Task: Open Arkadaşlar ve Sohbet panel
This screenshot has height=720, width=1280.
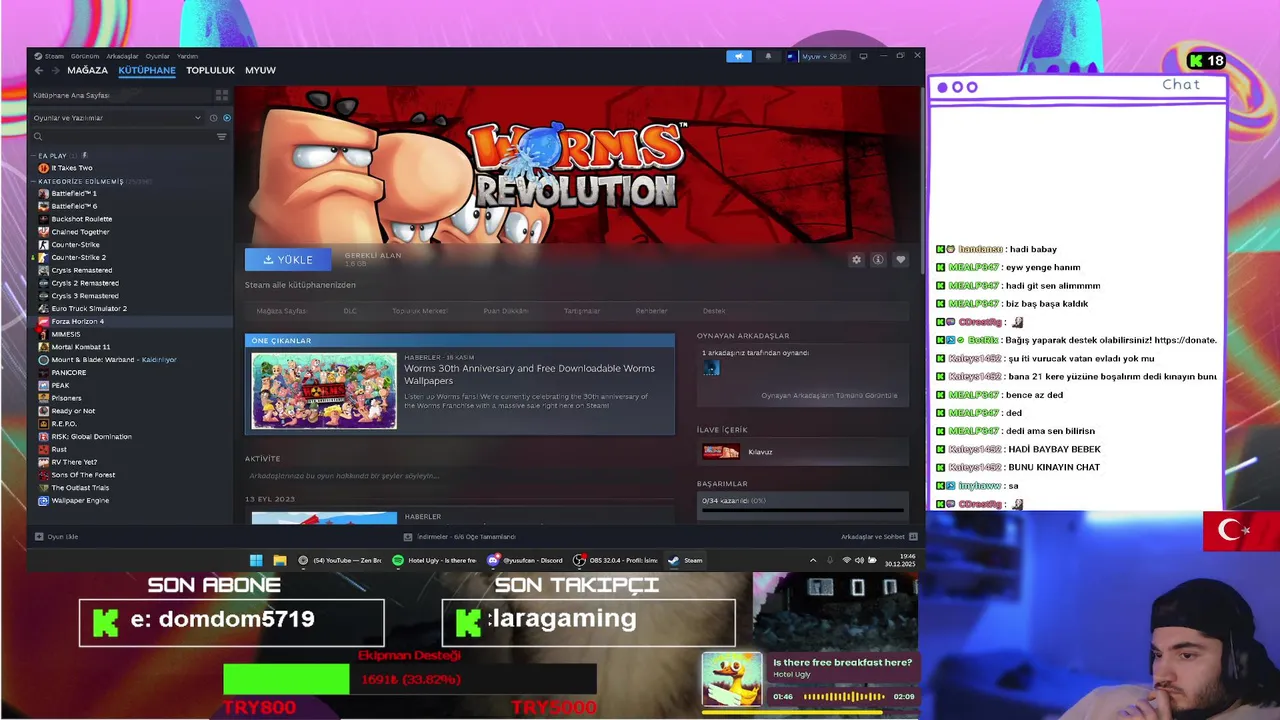Action: click(879, 537)
